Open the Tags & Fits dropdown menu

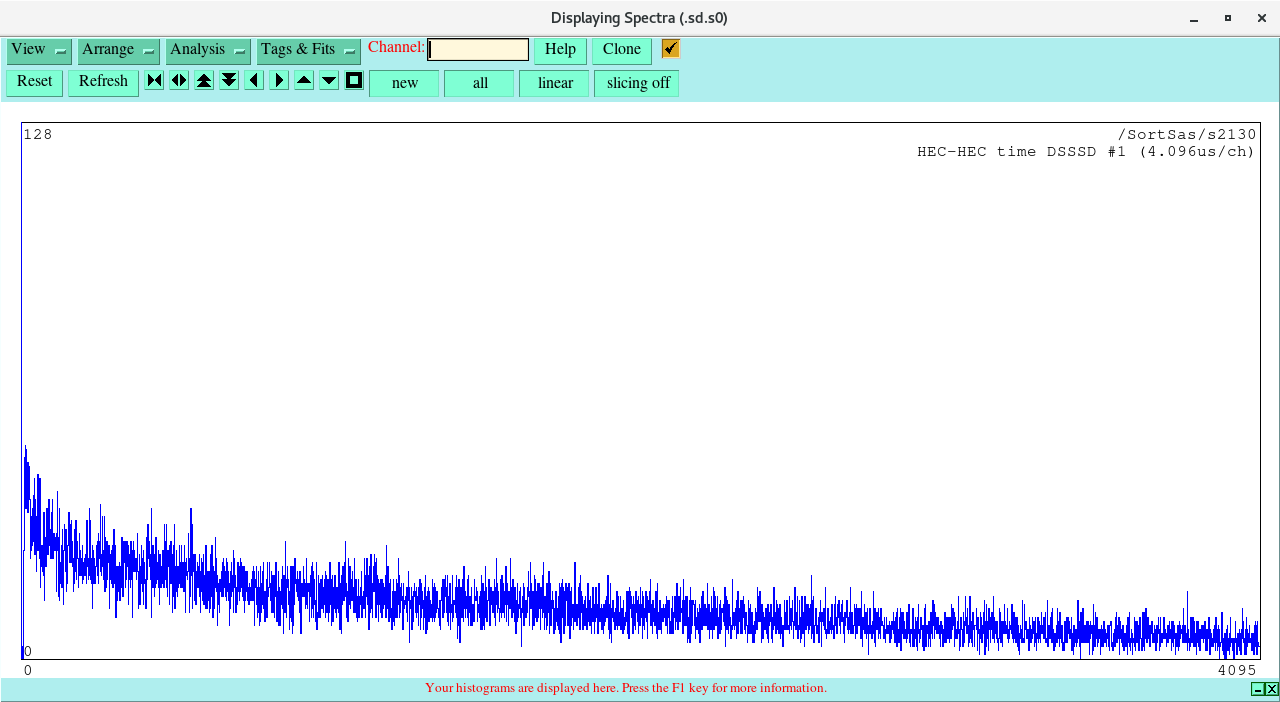[309, 51]
